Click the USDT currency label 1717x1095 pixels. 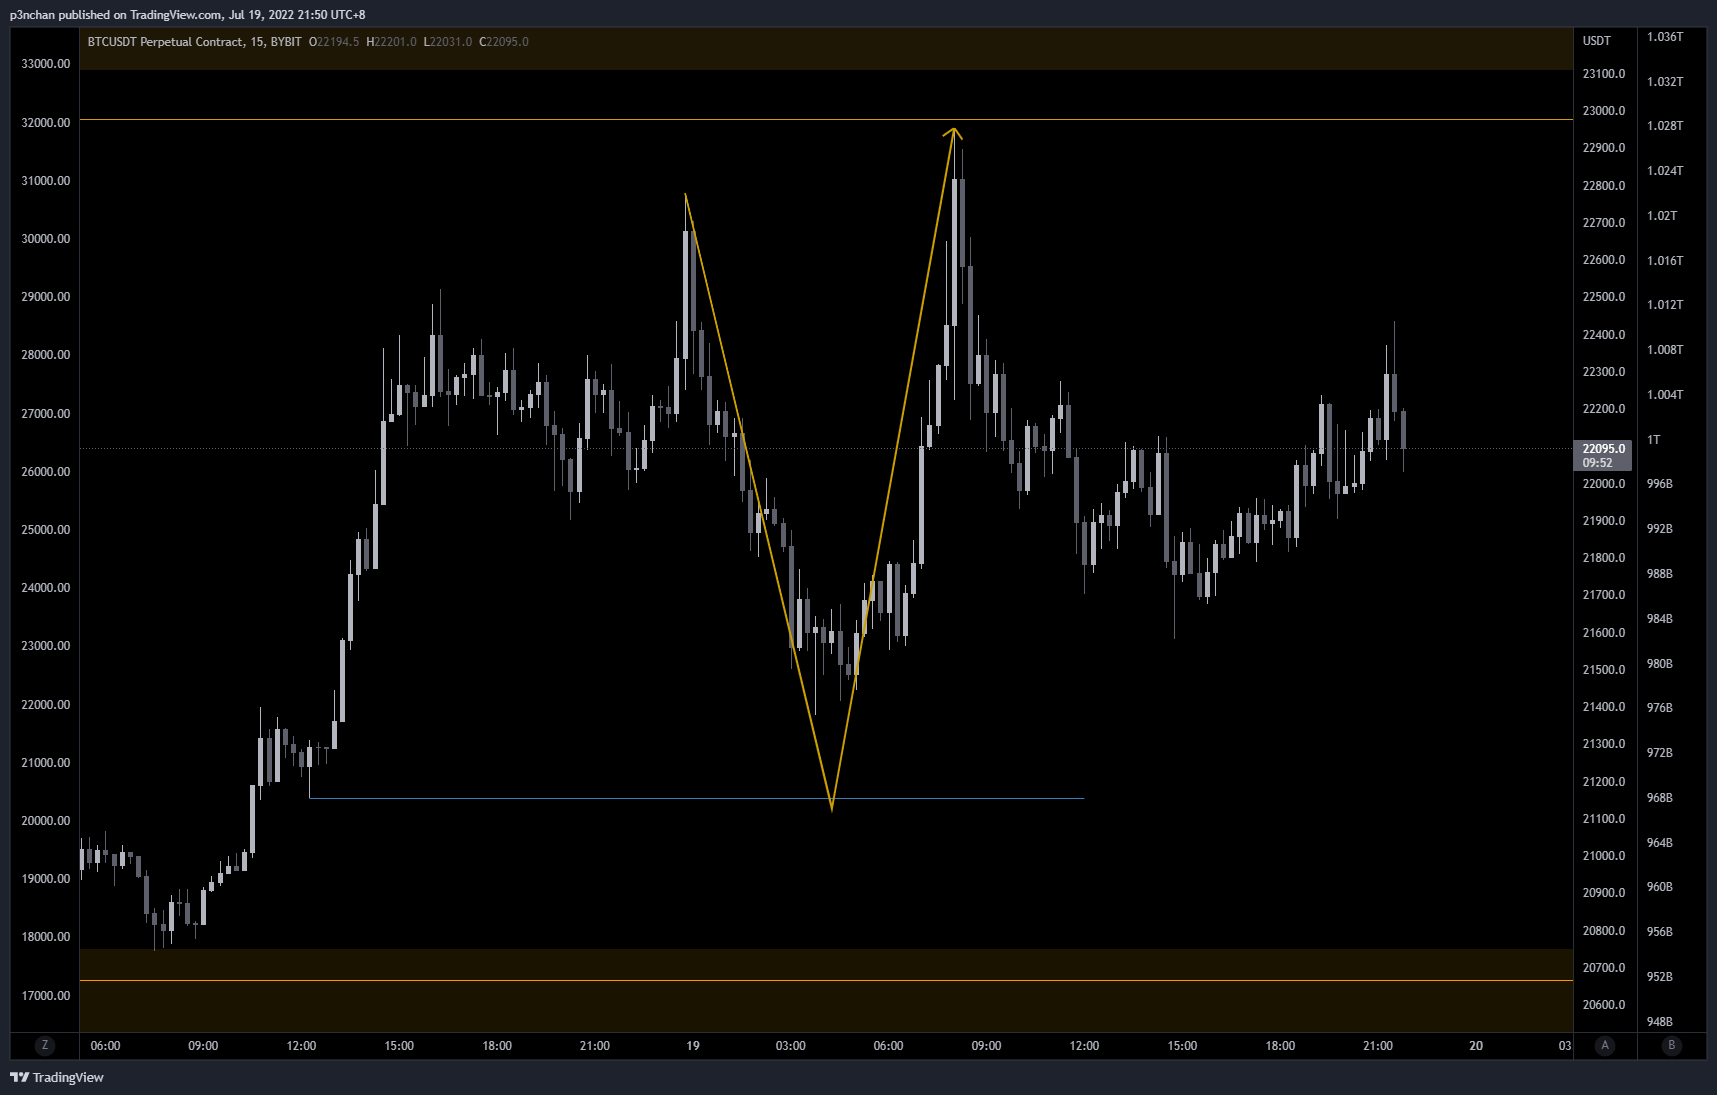click(x=1596, y=41)
